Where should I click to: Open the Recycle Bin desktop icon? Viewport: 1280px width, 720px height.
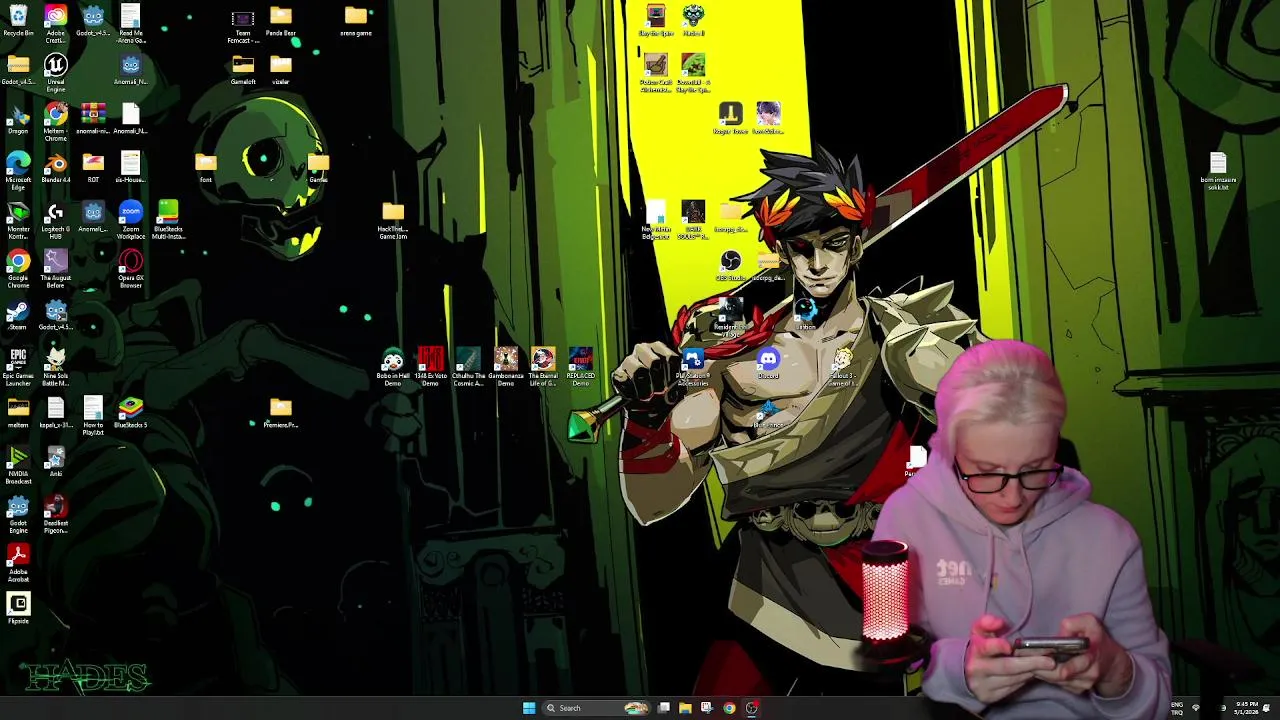coord(18,21)
